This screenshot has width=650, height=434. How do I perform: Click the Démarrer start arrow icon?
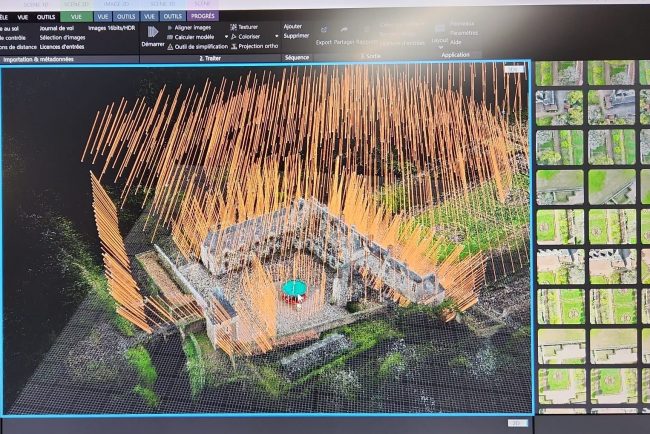(153, 32)
